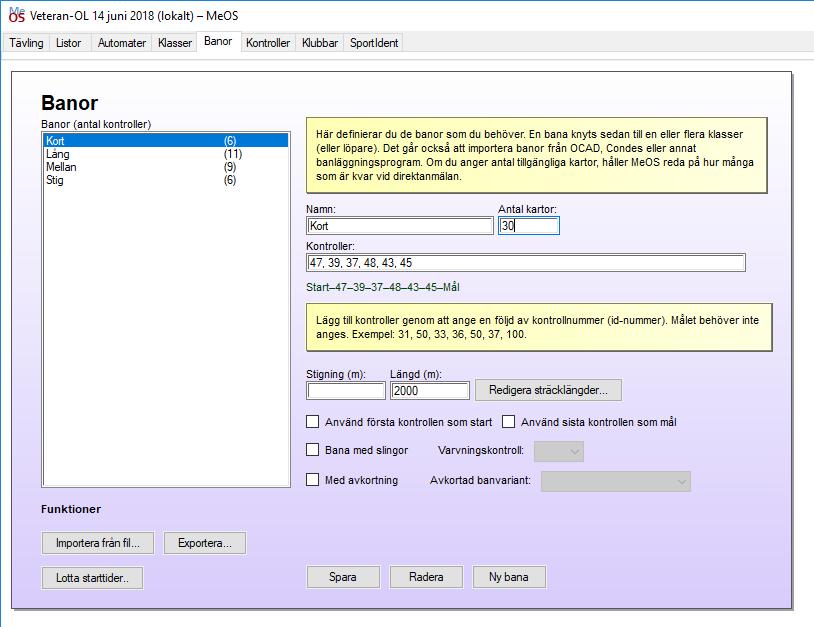Viewport: 814px width, 627px height.
Task: Click the Längd (m) input field
Action: coord(430,390)
